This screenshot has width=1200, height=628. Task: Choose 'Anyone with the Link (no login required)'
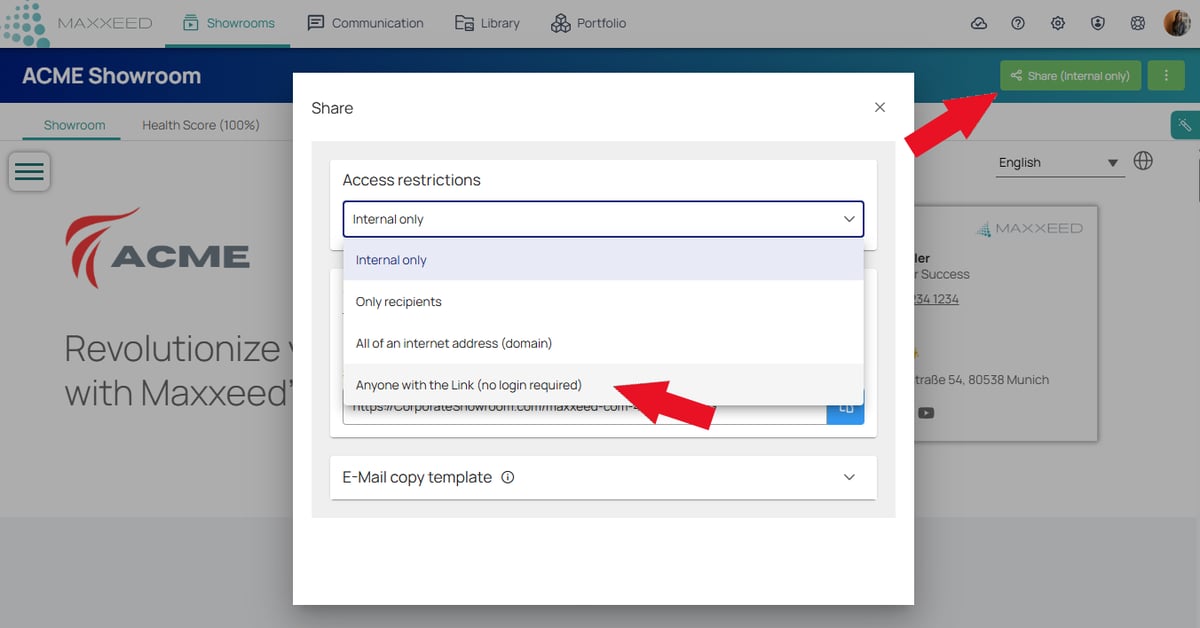(603, 385)
